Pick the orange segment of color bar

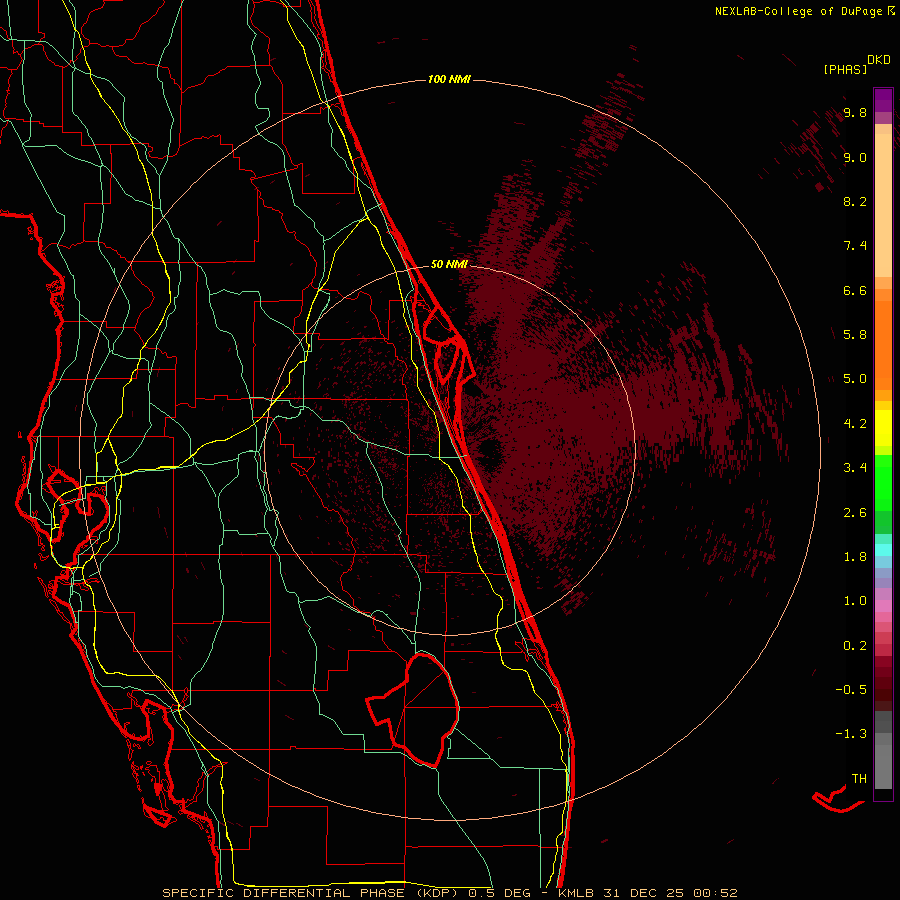coord(883,344)
